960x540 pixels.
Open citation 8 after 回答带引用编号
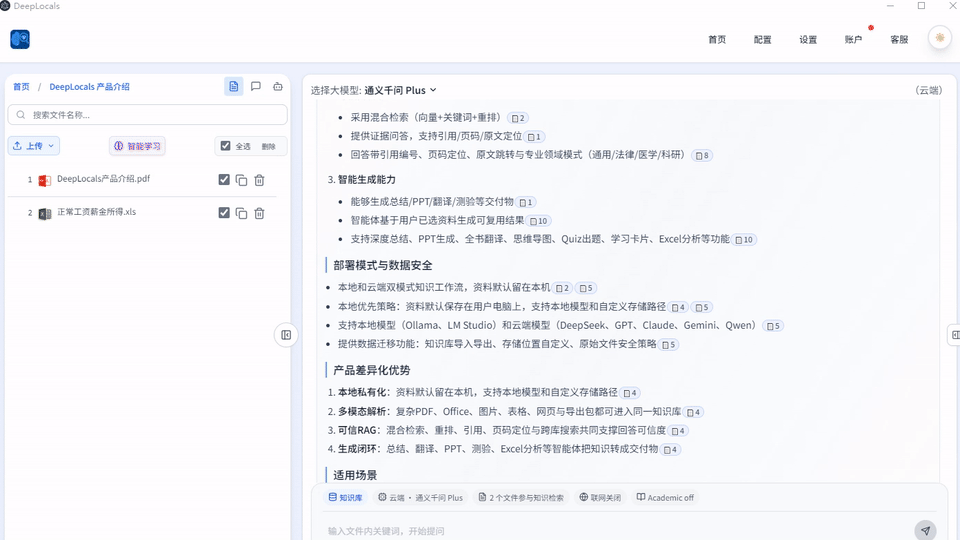(702, 156)
